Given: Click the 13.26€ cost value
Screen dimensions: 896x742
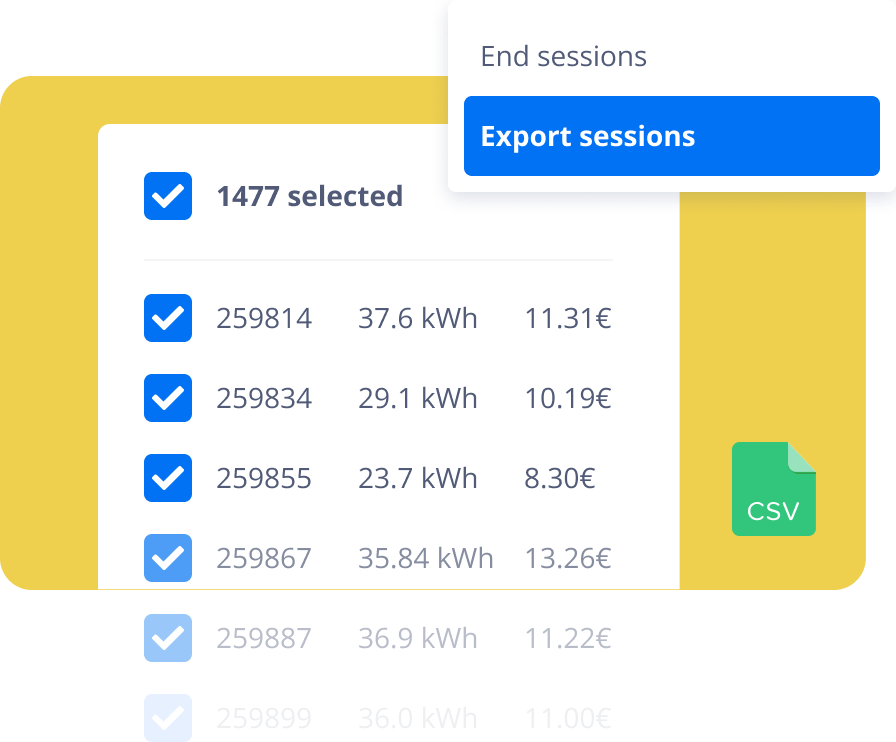Looking at the screenshot, I should click(568, 559).
